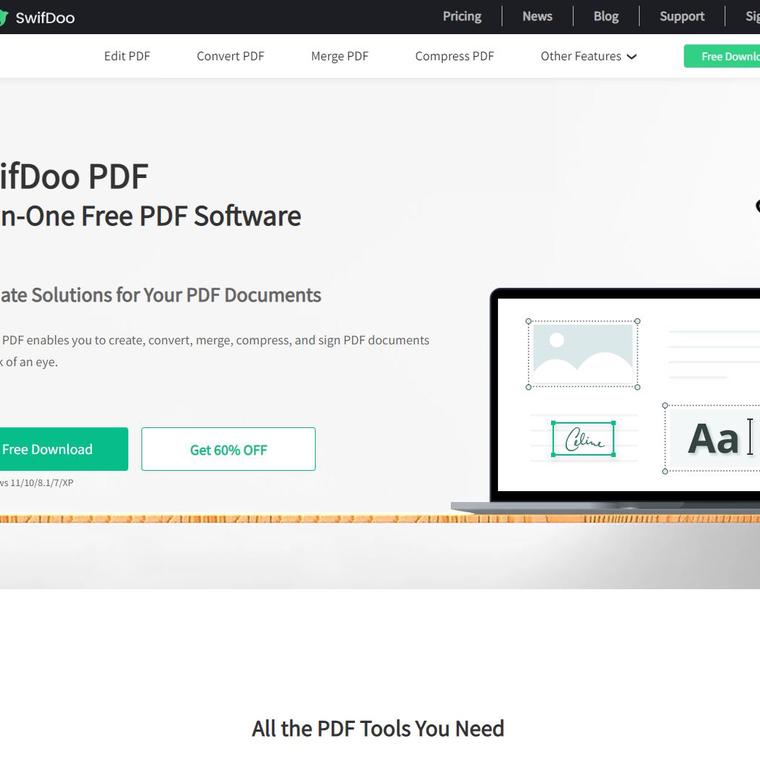Viewport: 760px width, 760px height.
Task: Open the News page
Action: point(537,16)
